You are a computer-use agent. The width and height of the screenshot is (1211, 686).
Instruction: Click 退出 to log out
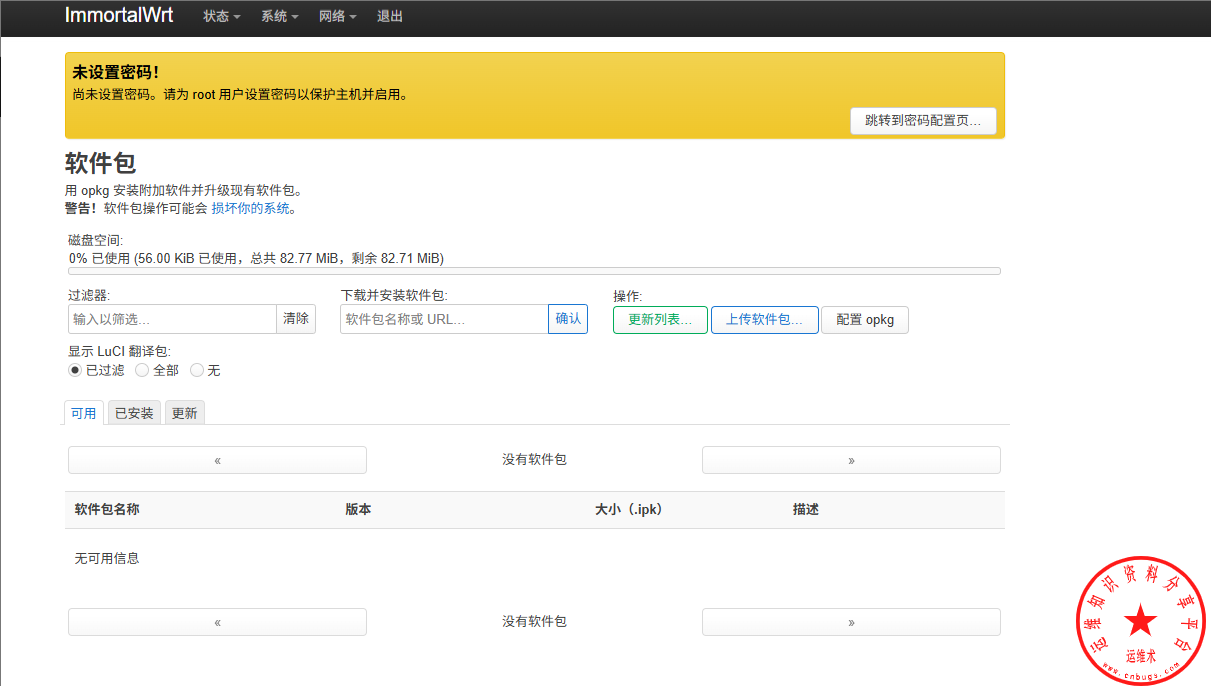[x=390, y=17]
